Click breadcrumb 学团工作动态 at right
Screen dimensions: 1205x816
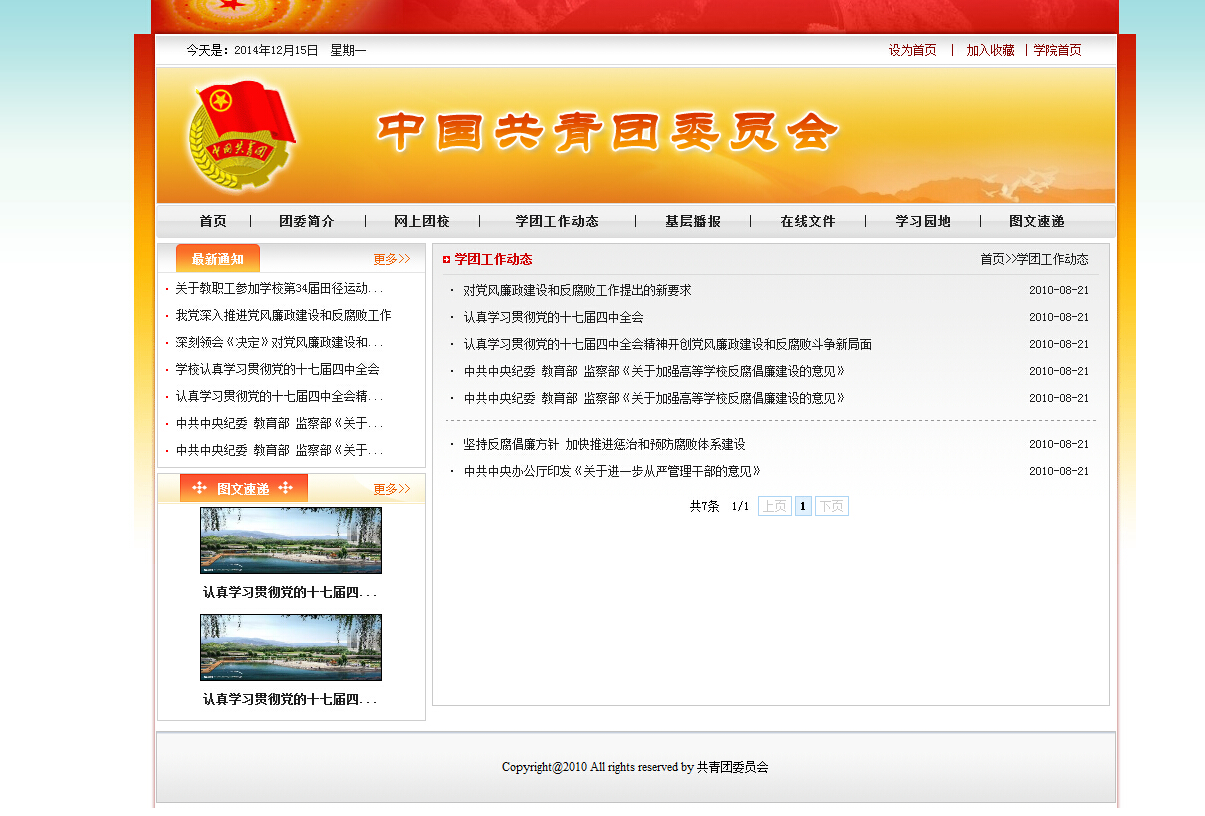[1053, 259]
